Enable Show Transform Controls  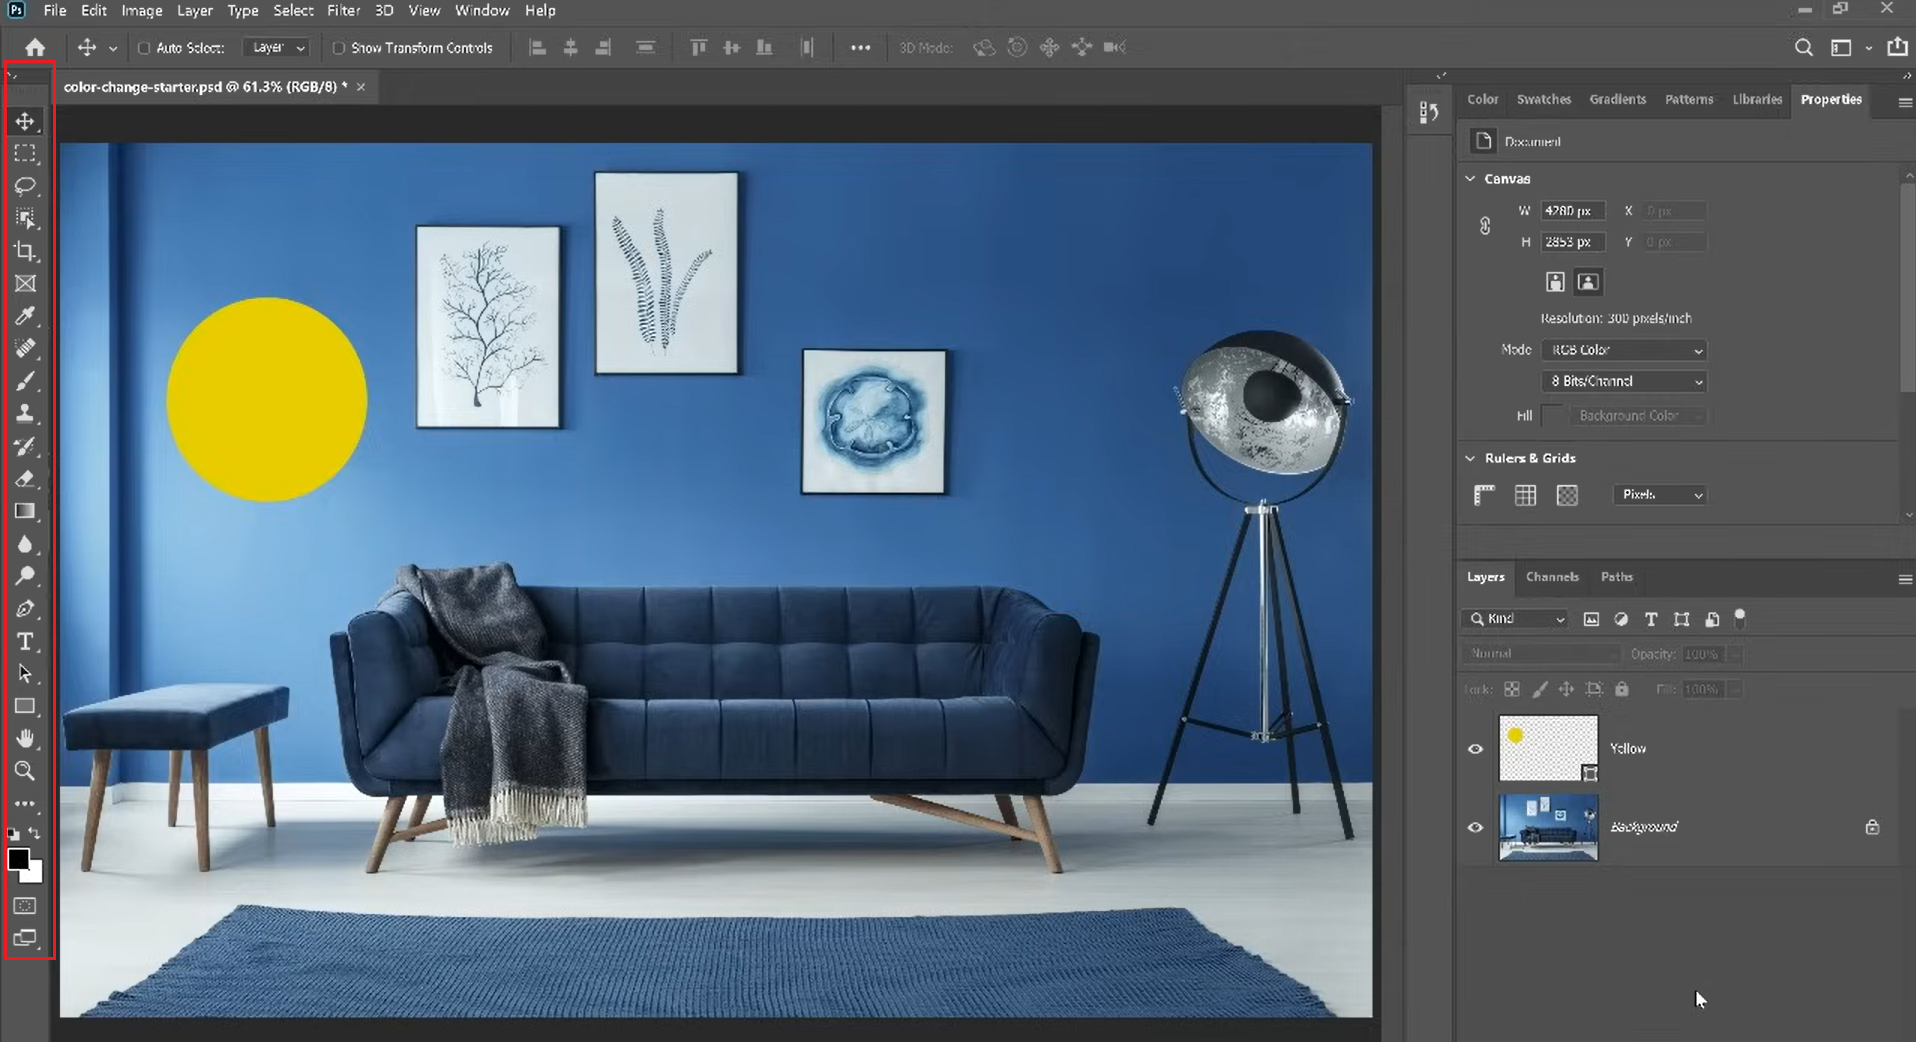tap(339, 47)
